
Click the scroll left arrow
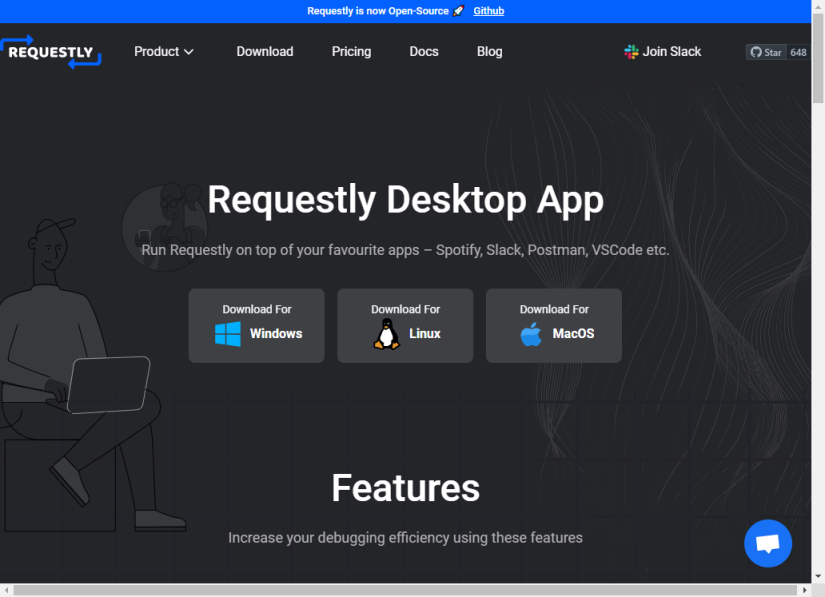click(6, 590)
